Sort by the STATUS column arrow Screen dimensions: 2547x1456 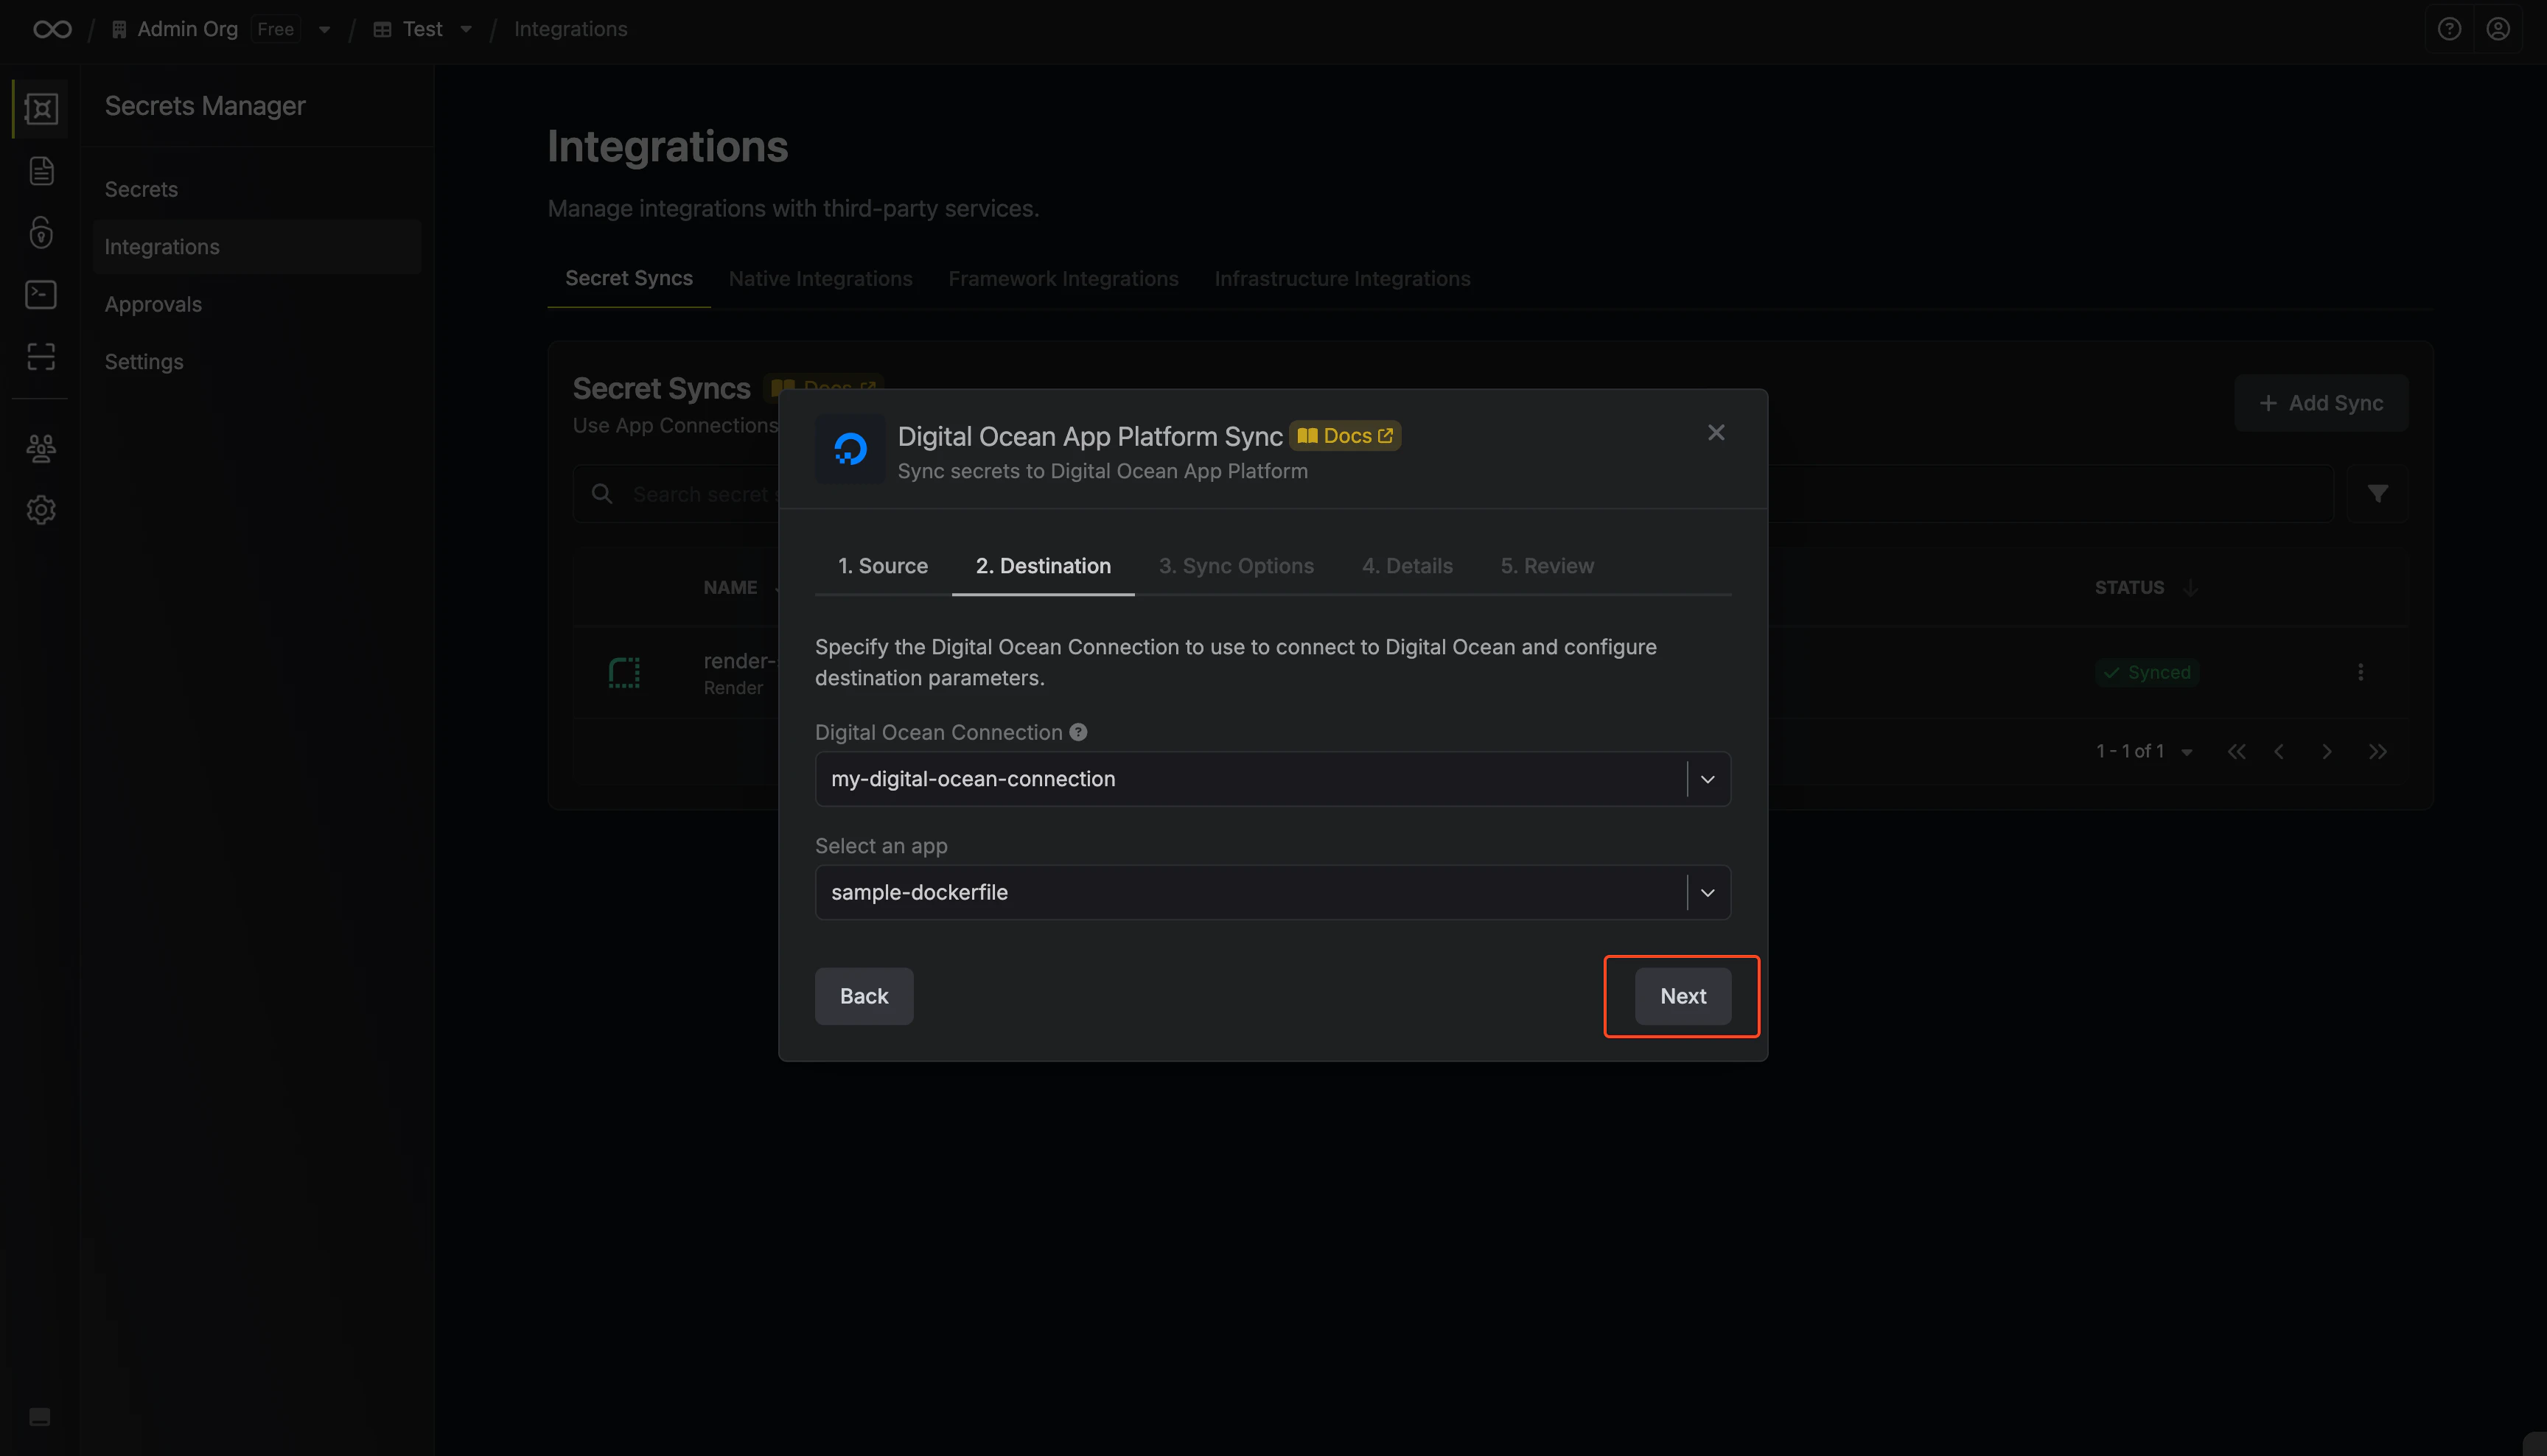[2190, 588]
